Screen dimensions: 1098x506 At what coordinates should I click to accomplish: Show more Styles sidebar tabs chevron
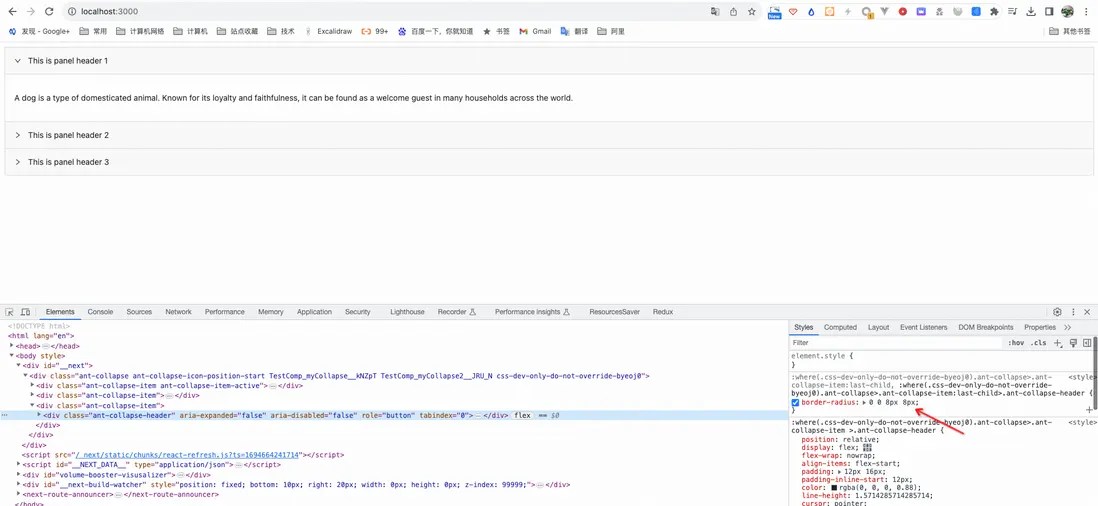click(x=1067, y=328)
